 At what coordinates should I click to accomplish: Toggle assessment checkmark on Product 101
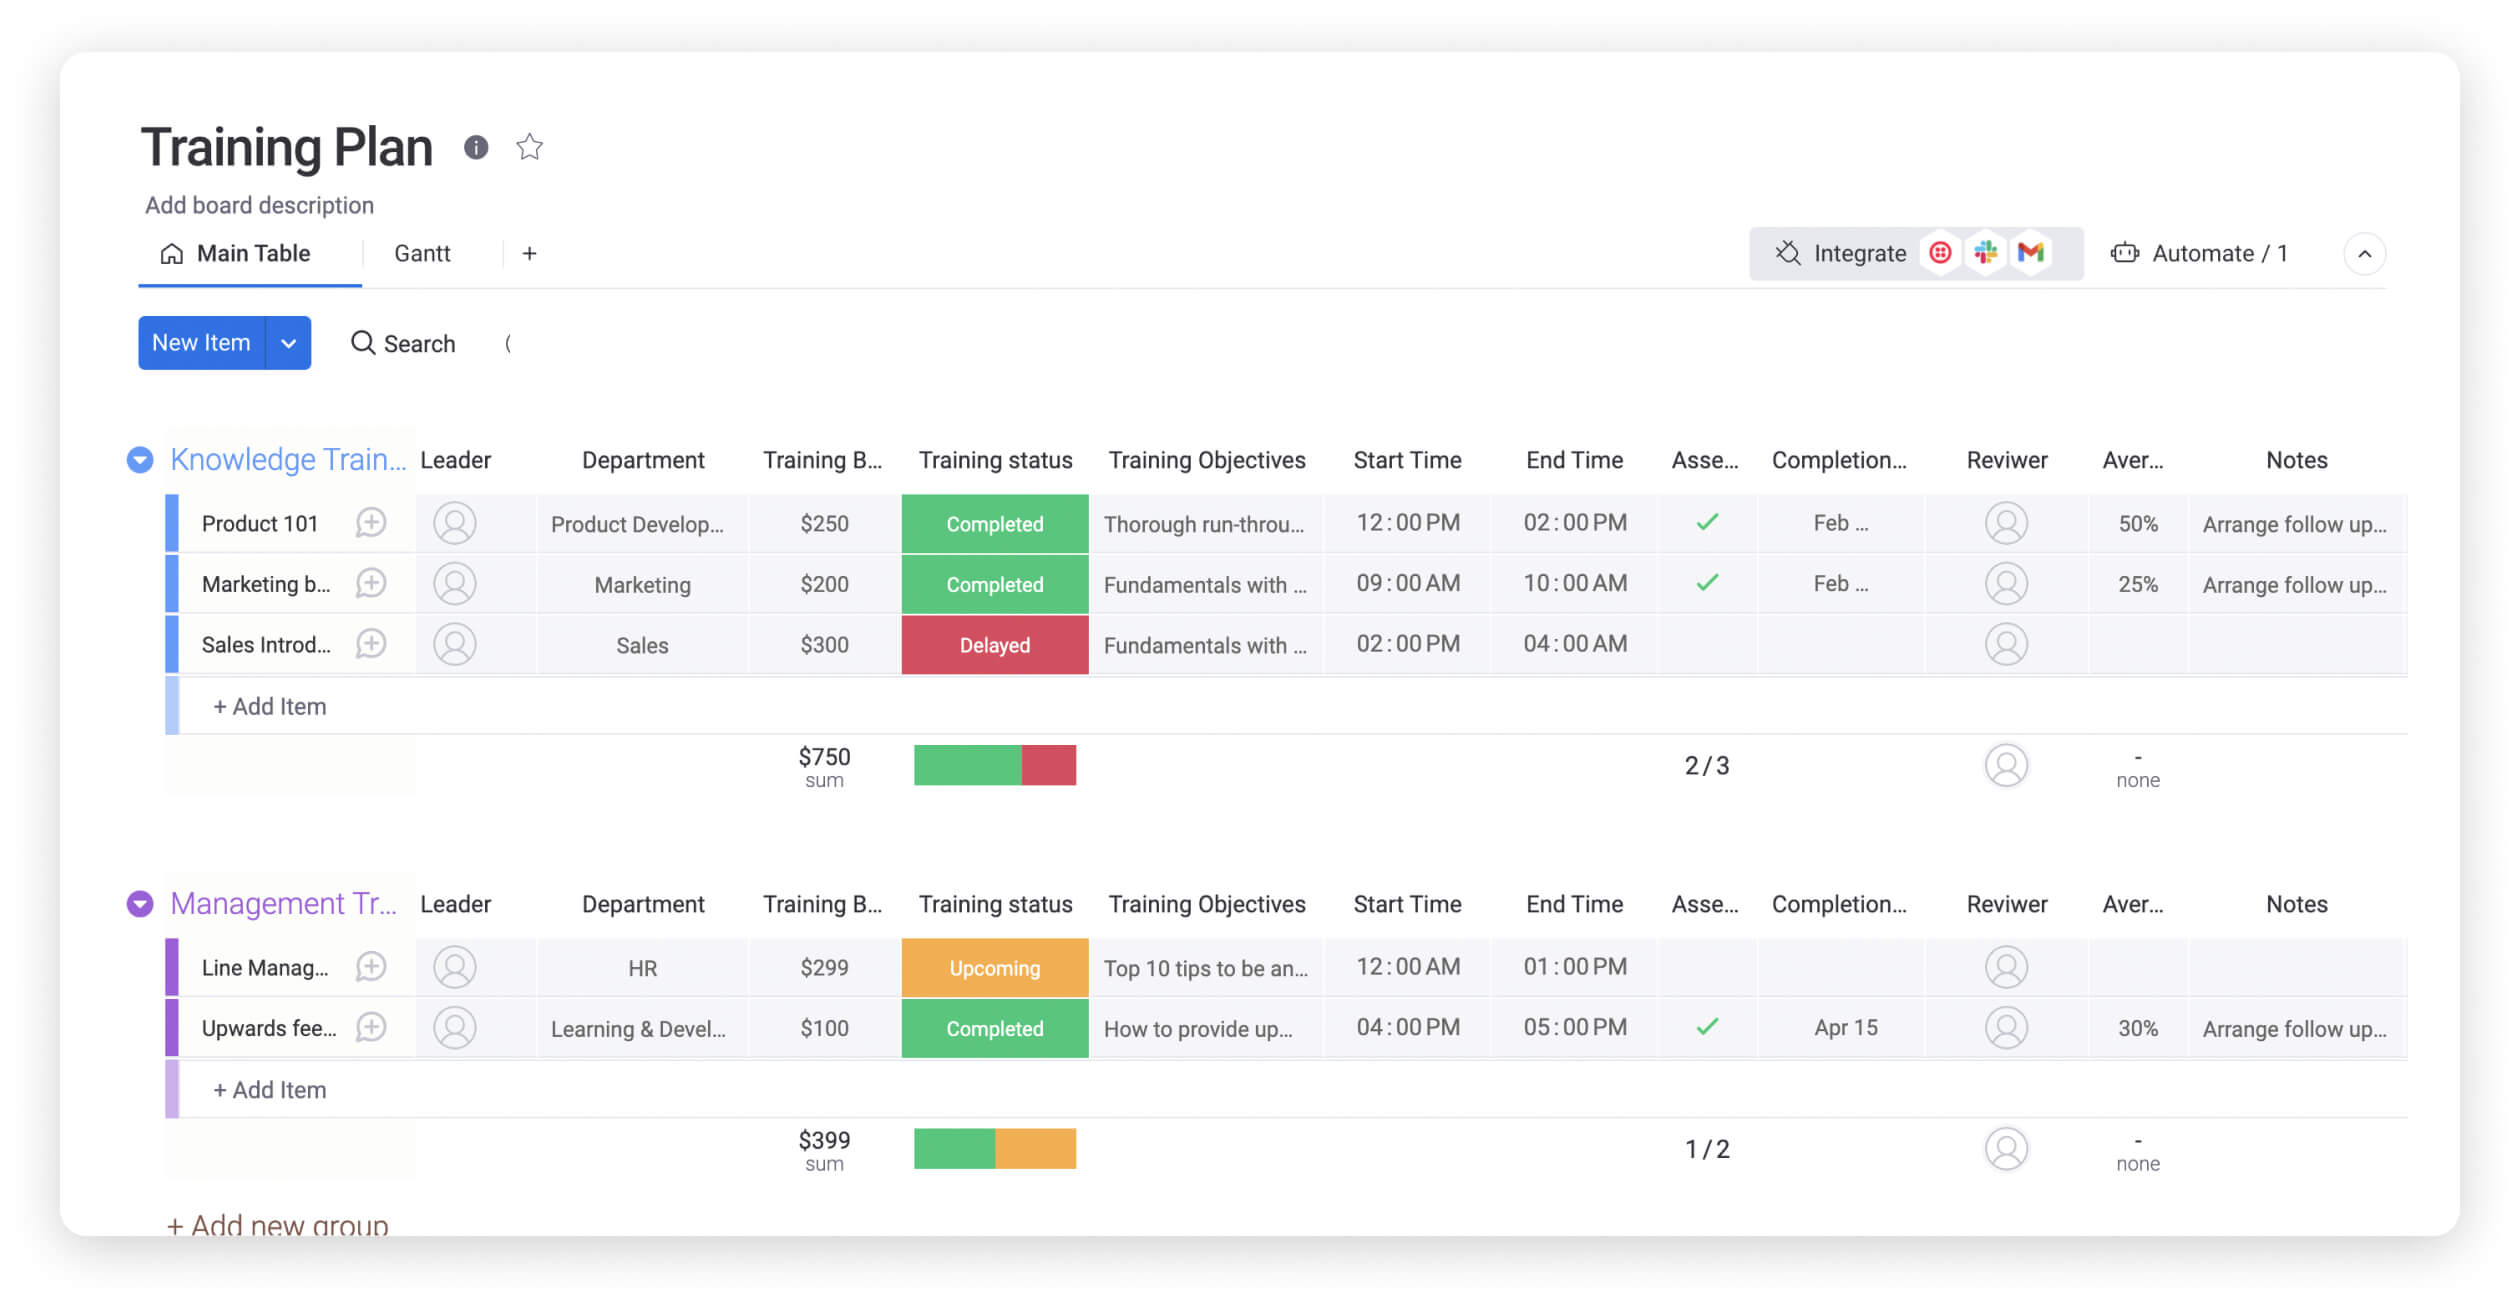tap(1706, 521)
